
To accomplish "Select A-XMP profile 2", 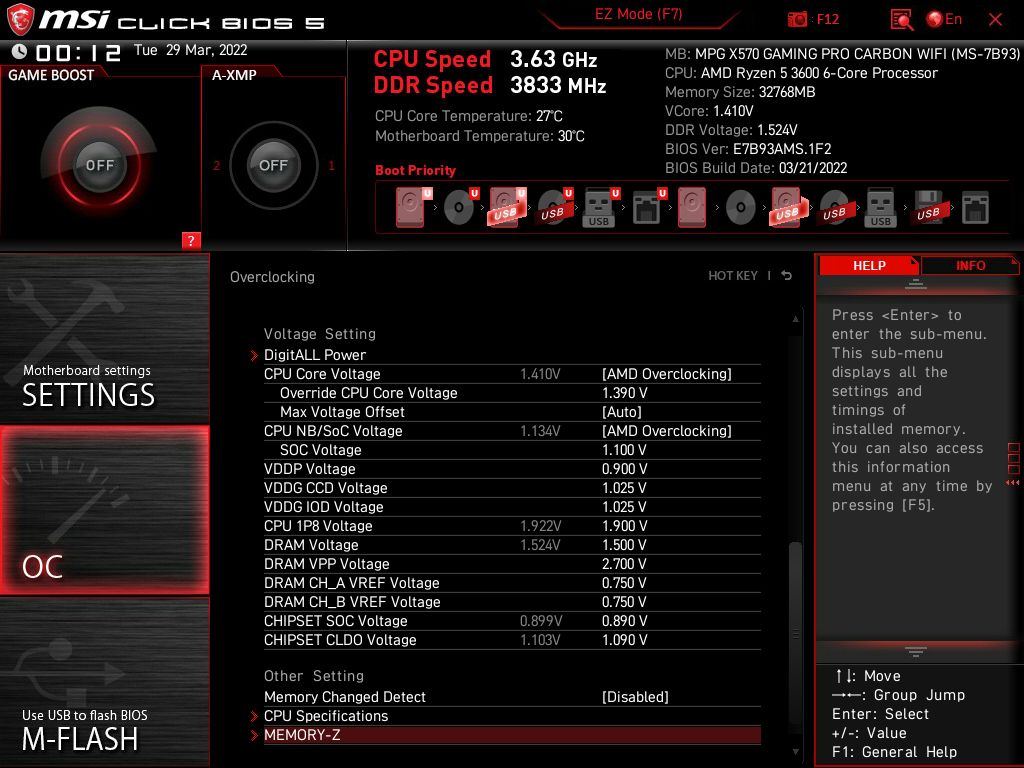I will tap(216, 166).
